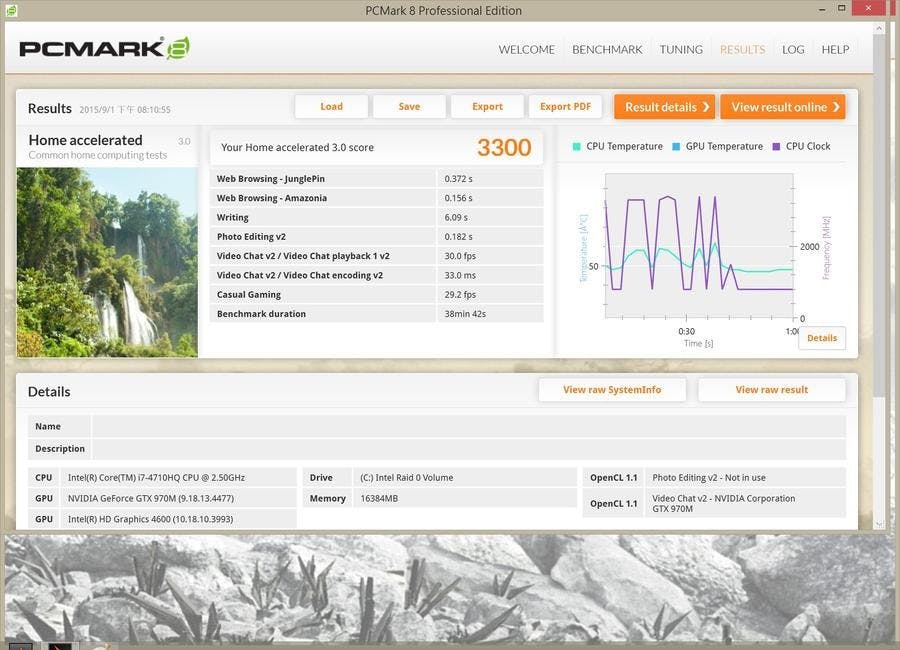Click the CPU Temperature legend swatch
Screen dimensions: 900x650
pos(577,146)
